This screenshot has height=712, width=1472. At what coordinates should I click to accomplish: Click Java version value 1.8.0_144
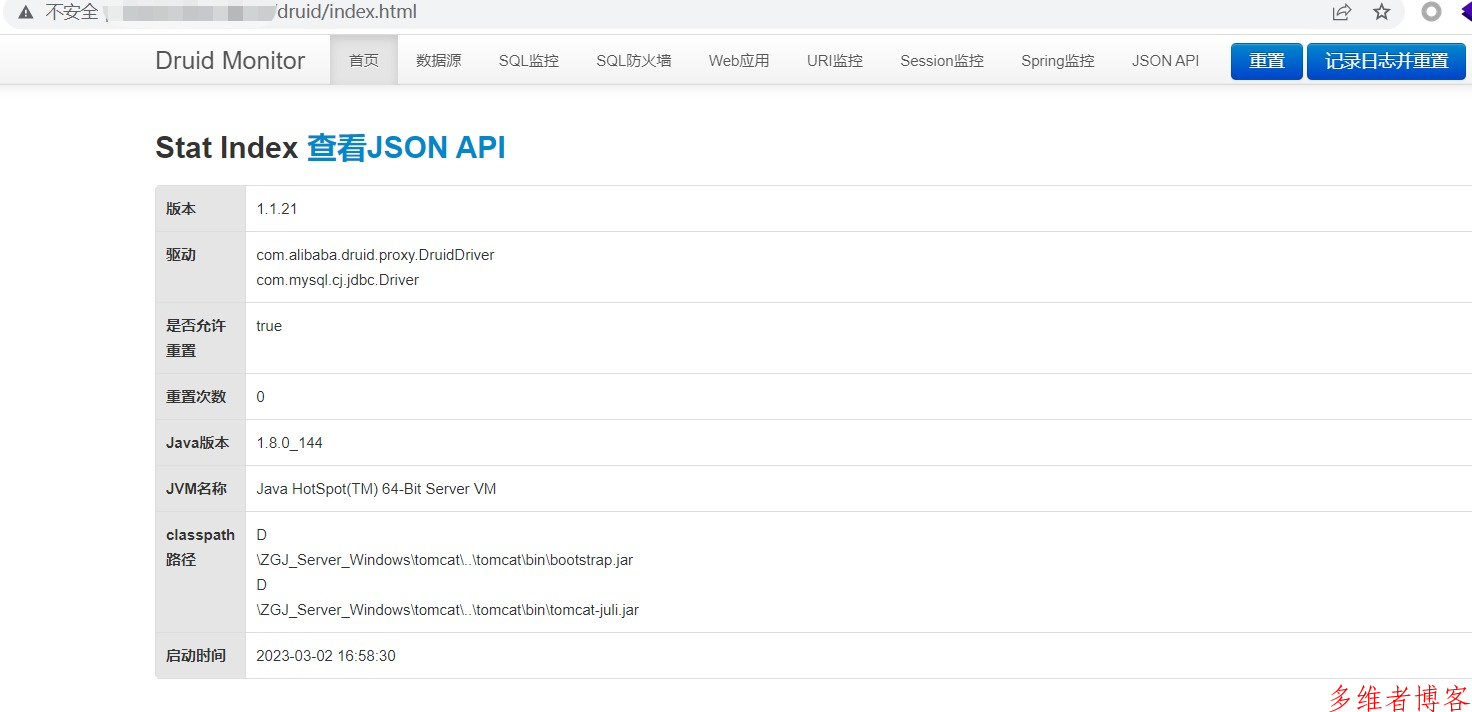[x=289, y=443]
